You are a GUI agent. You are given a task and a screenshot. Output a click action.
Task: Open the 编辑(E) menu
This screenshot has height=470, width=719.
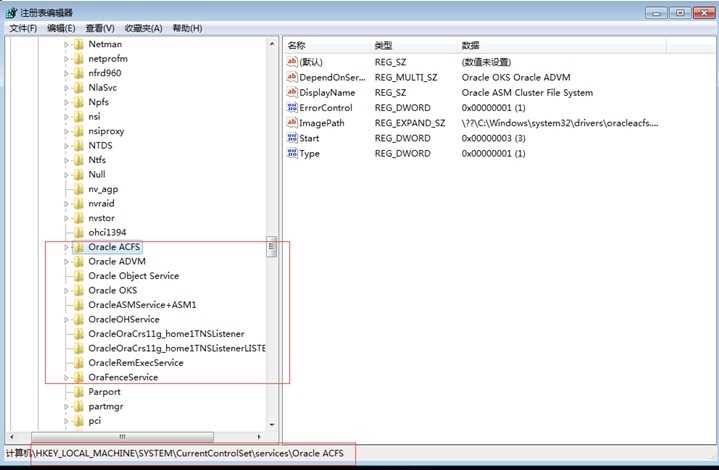[61, 28]
